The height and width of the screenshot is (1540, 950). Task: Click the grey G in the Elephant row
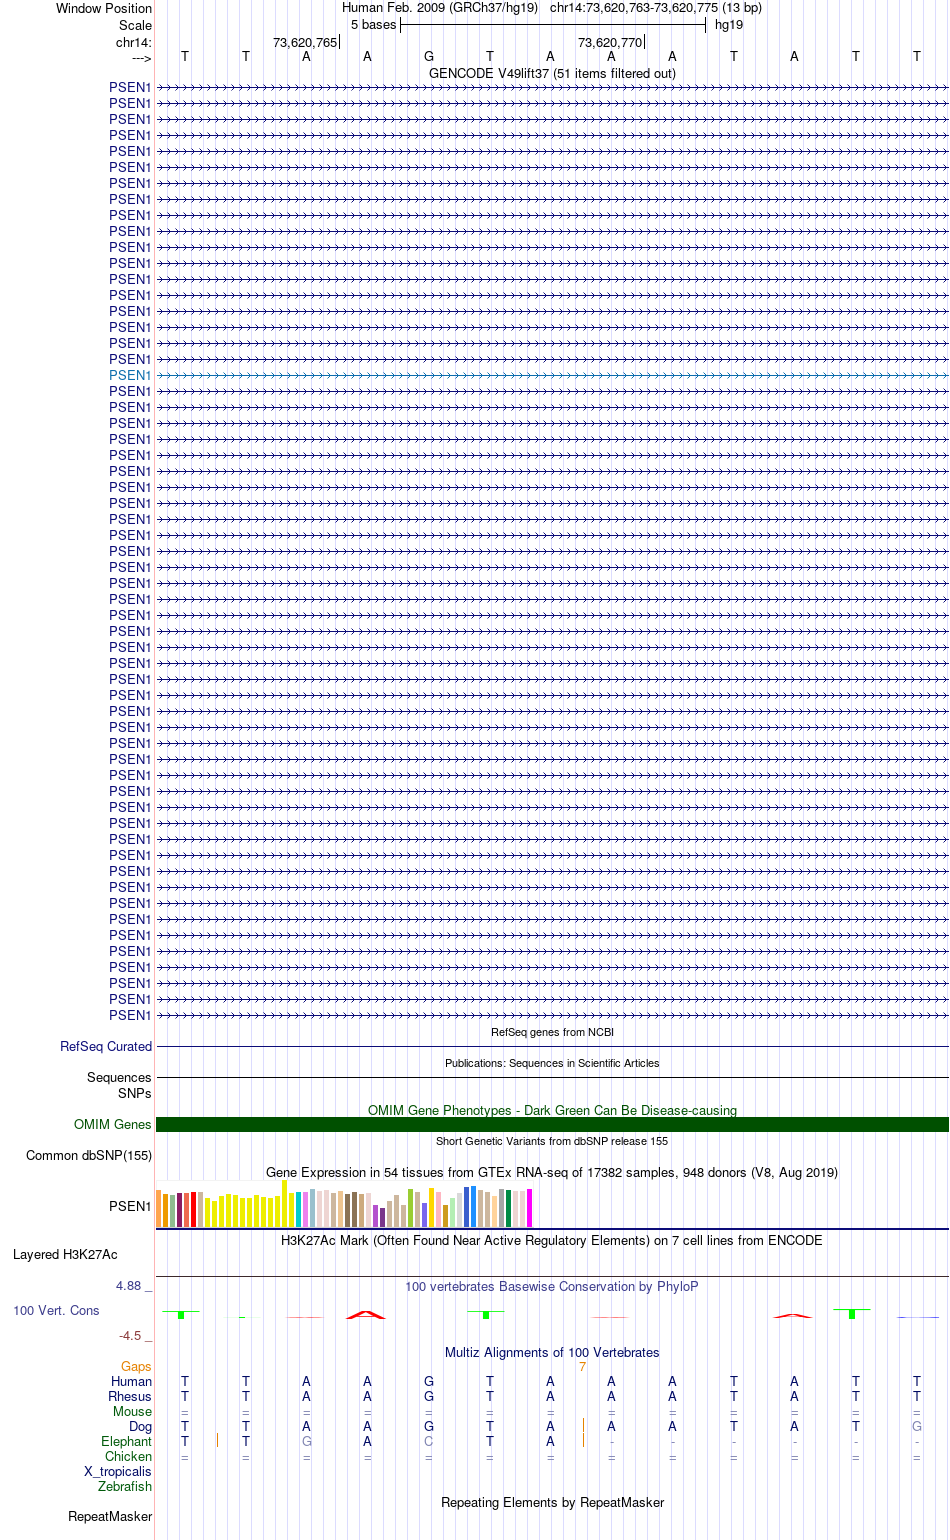coord(307,1442)
